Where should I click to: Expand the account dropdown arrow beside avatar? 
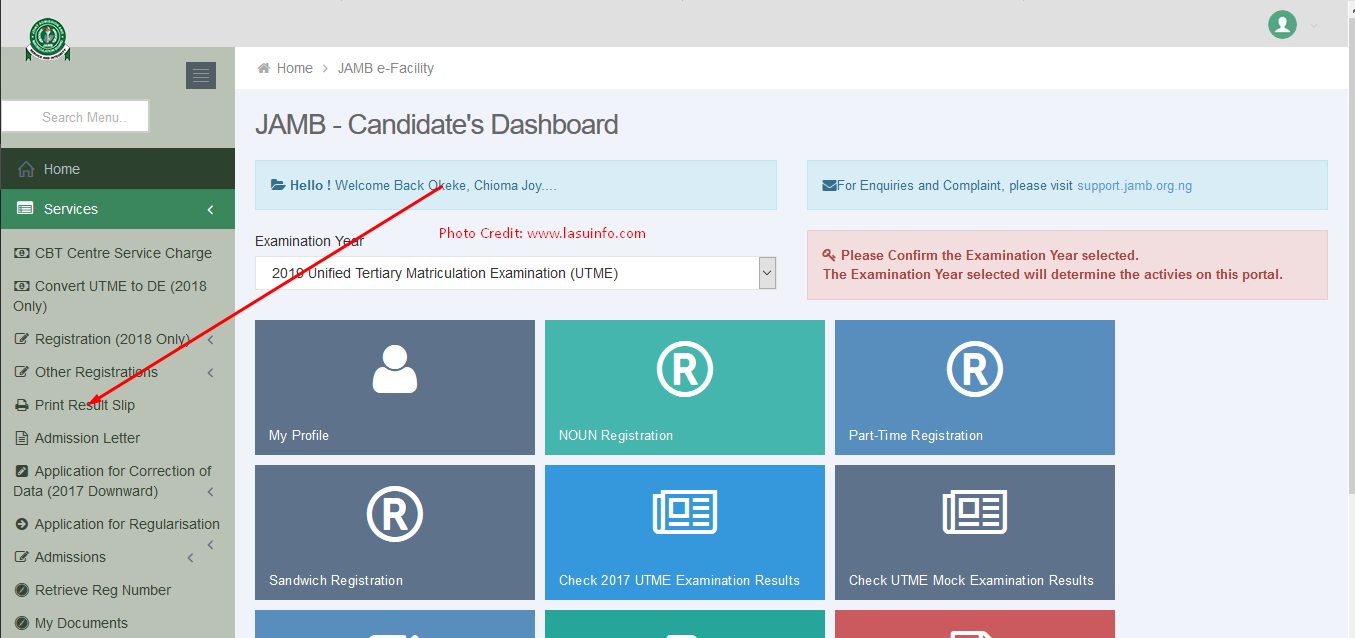1314,26
